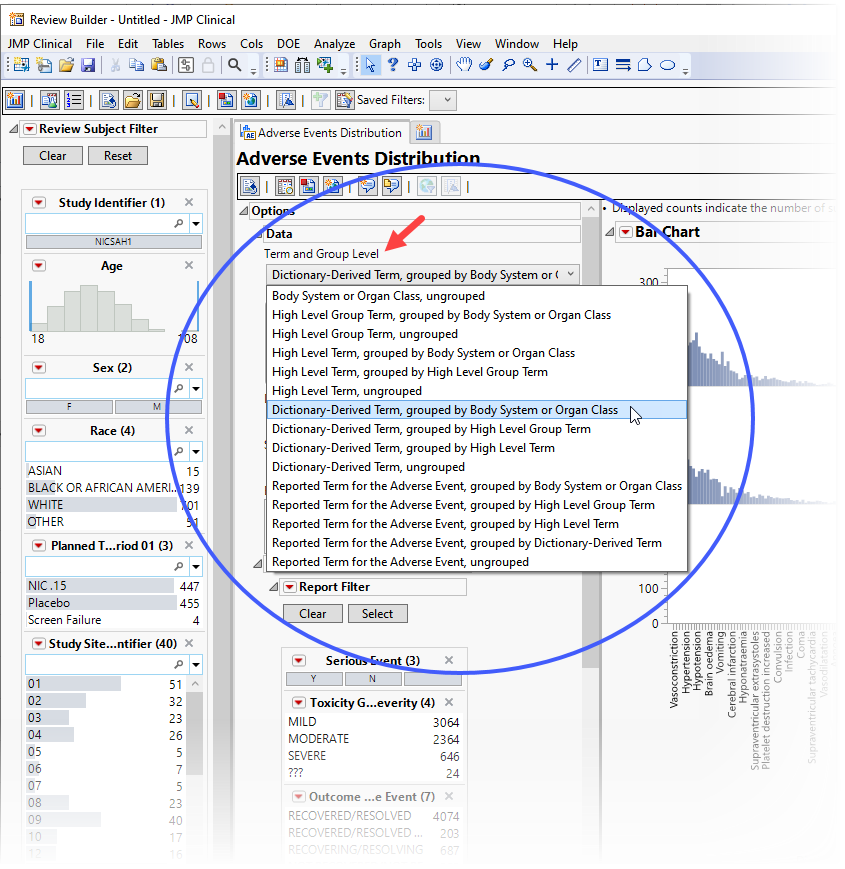Toggle the Y filter under Serious Event

(313, 679)
